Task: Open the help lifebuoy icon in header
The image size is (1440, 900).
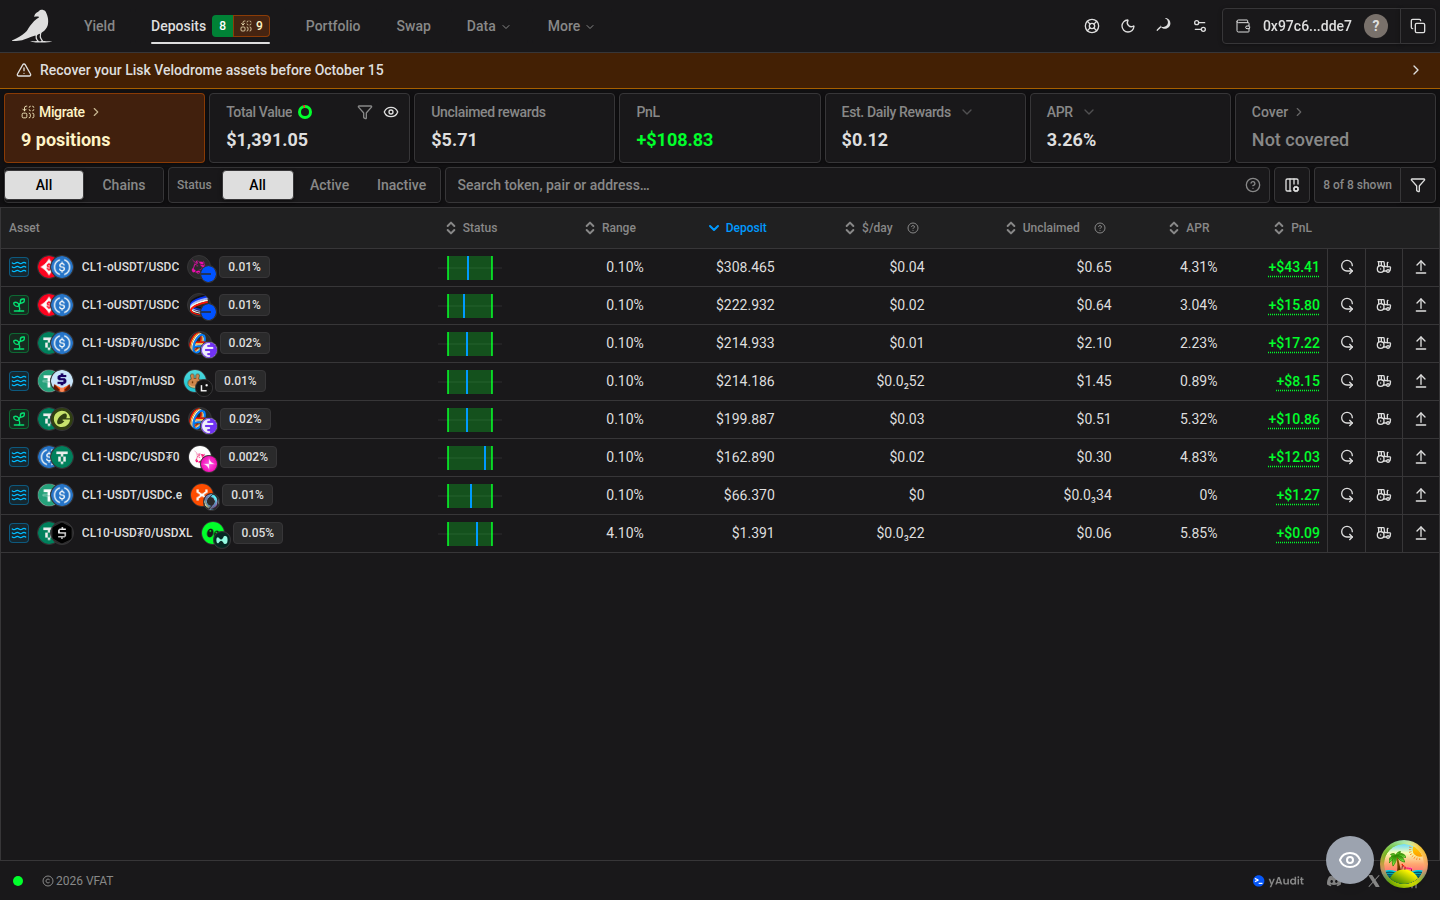Action: [1092, 26]
